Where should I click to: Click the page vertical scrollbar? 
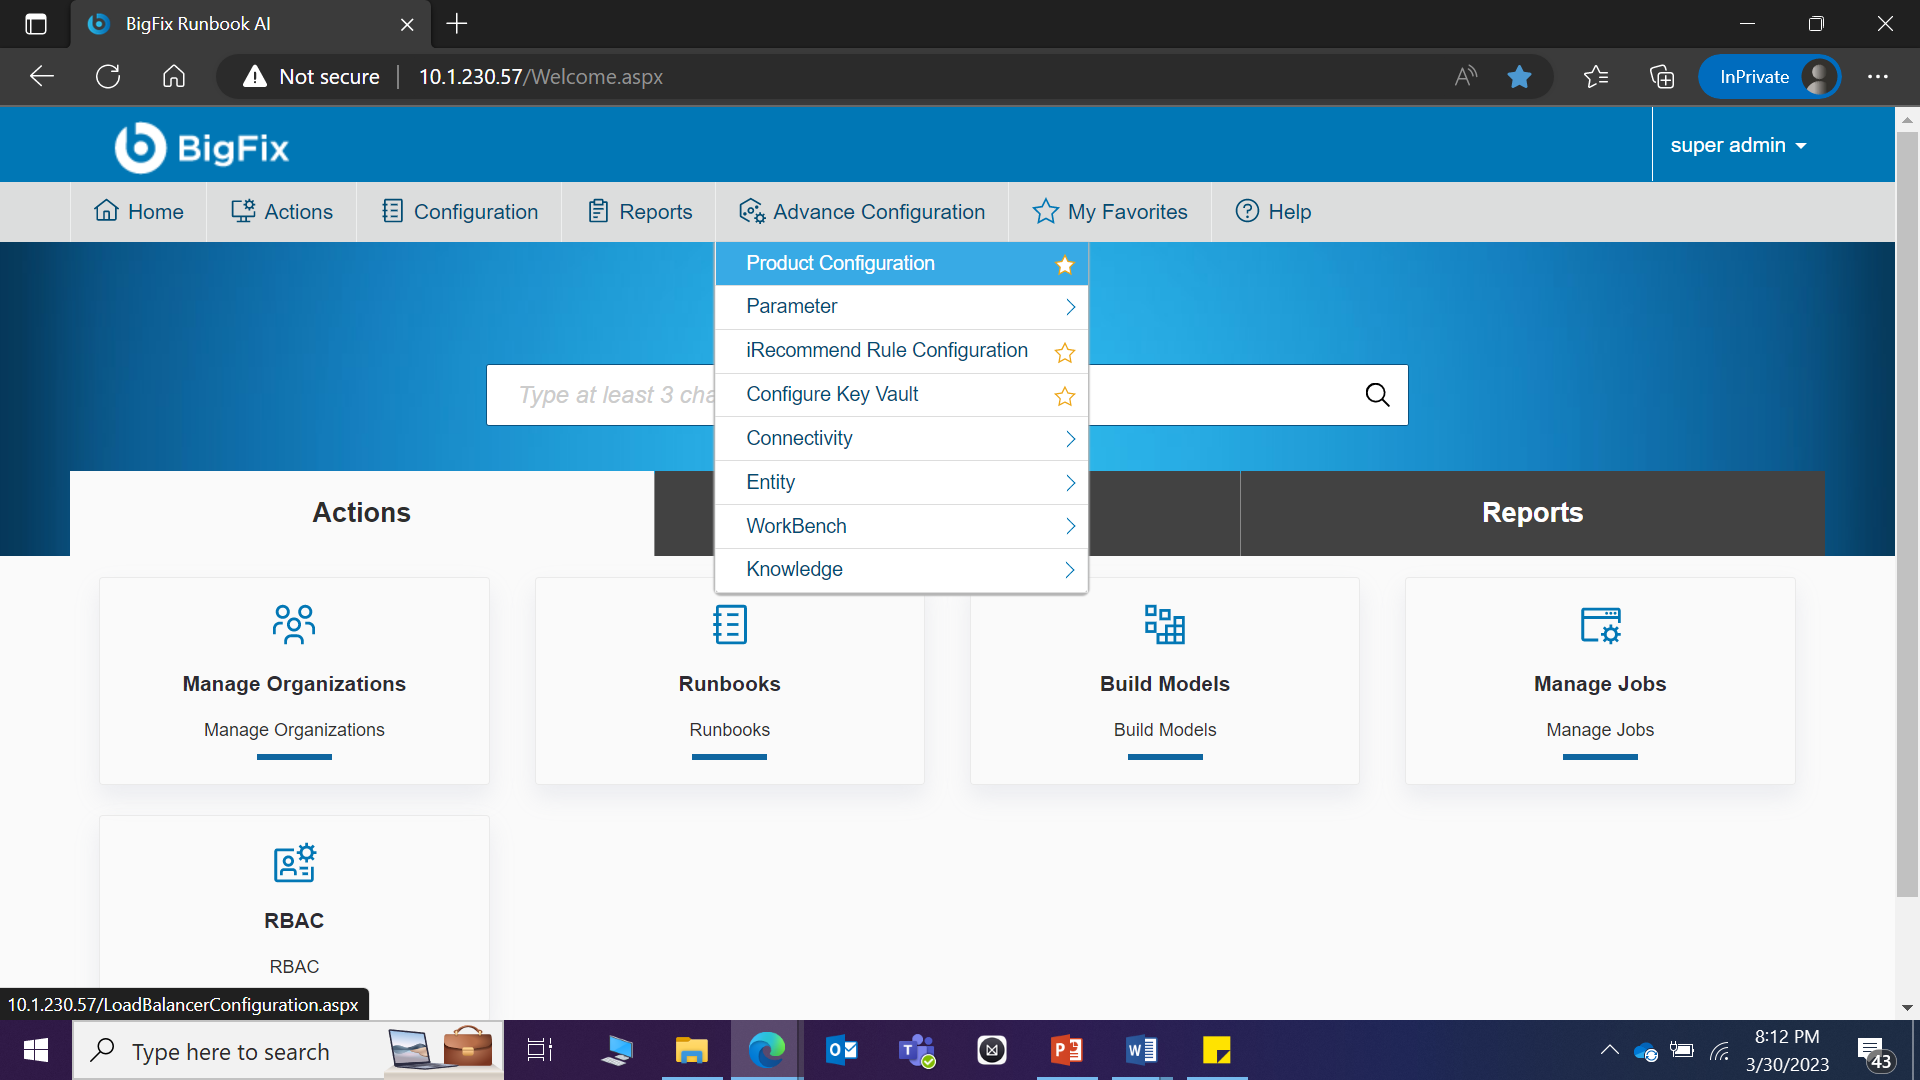[1906, 500]
